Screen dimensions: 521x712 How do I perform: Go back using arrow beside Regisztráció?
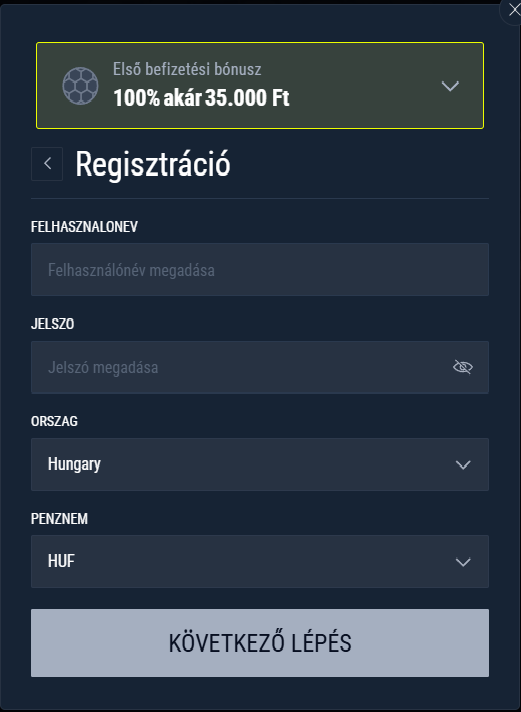pyautogui.click(x=47, y=164)
